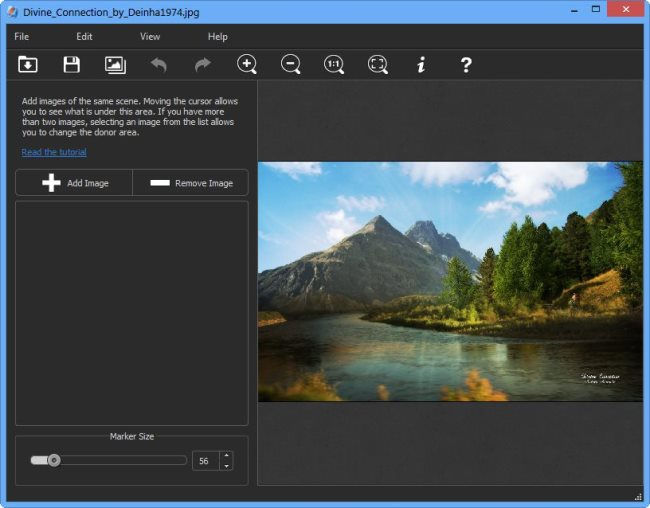This screenshot has width=650, height=508.
Task: Open the info 'i' icon
Action: 421,65
